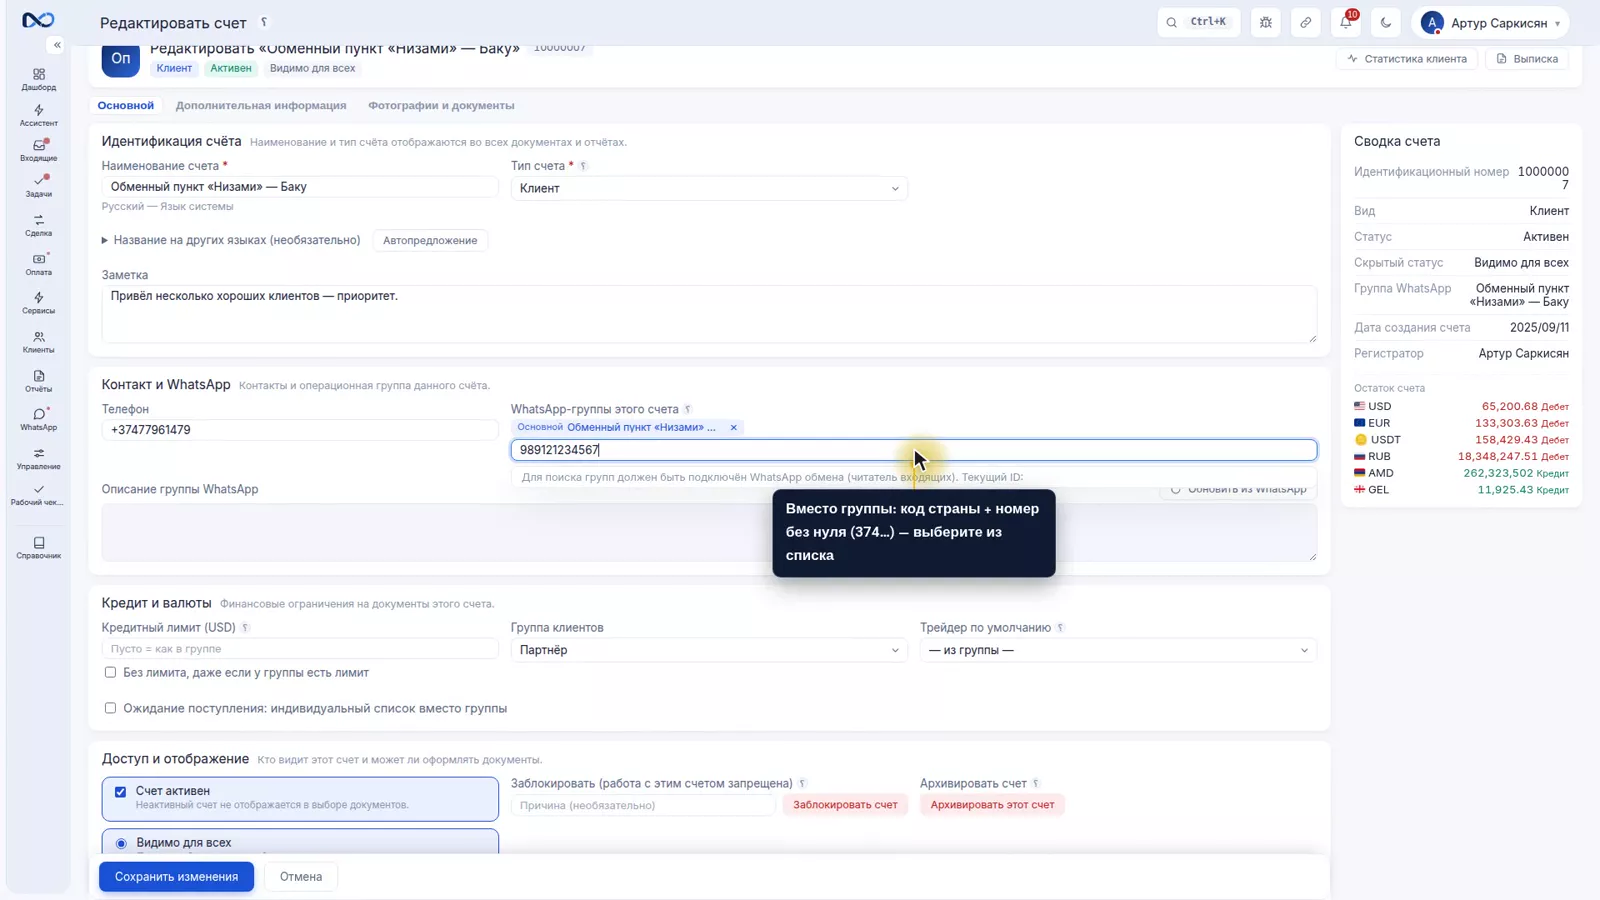Image resolution: width=1600 pixels, height=900 pixels.
Task: Open 'Группа клиентов' dropdown
Action: pos(709,650)
